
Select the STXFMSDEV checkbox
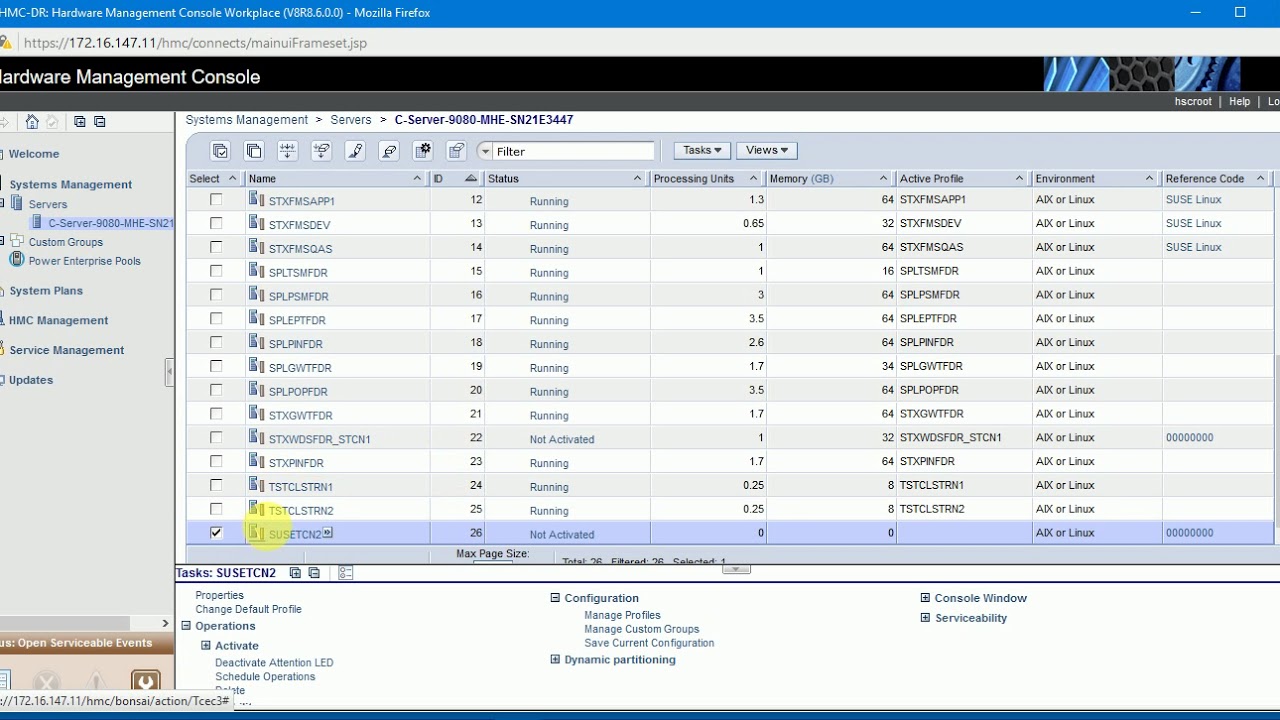point(216,224)
